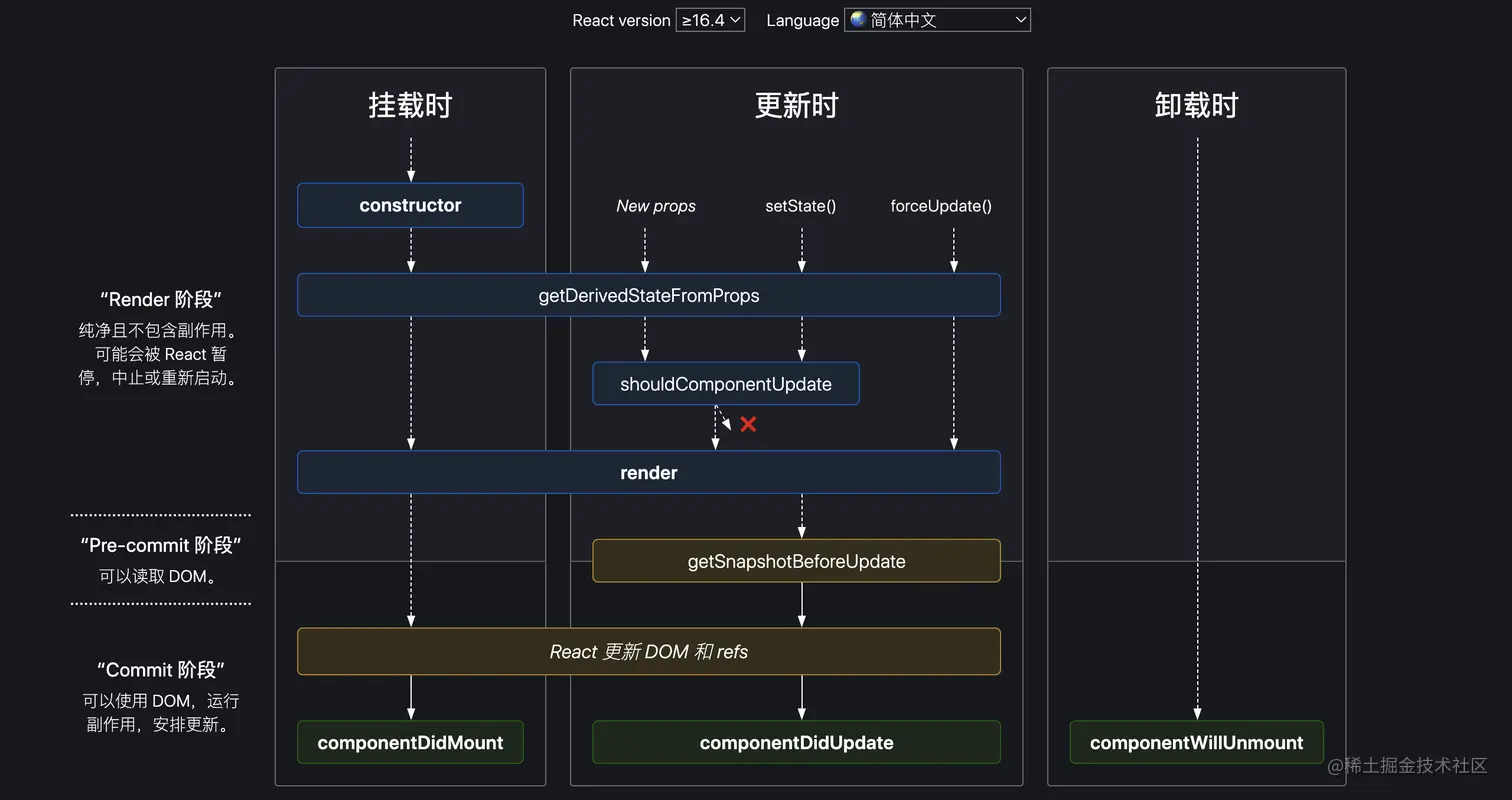This screenshot has width=1512, height=800.
Task: Click the forceUpdate() label
Action: click(x=941, y=206)
